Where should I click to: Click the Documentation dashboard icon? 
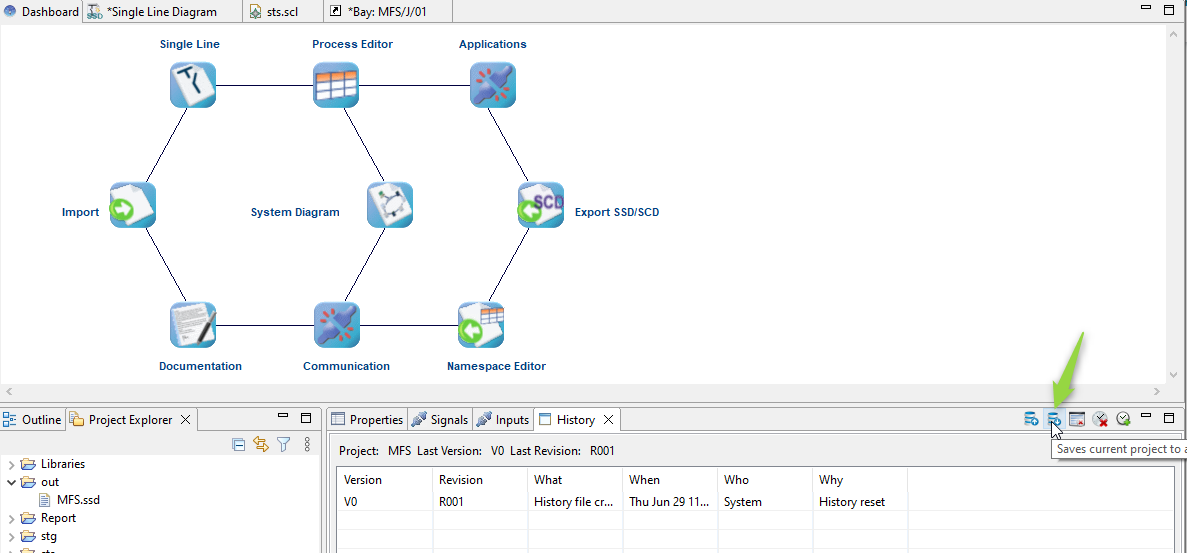tap(193, 325)
